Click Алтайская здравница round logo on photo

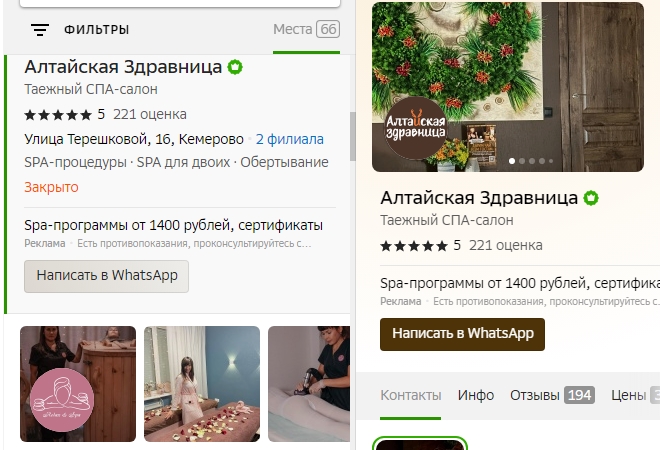(x=415, y=128)
